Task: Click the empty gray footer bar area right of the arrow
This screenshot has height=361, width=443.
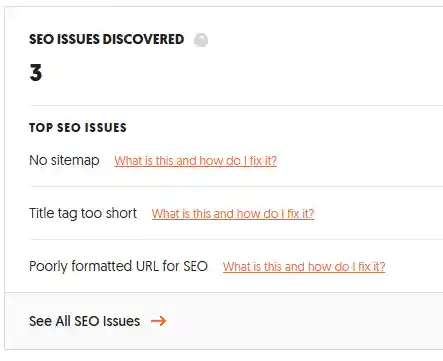Action: click(305, 321)
